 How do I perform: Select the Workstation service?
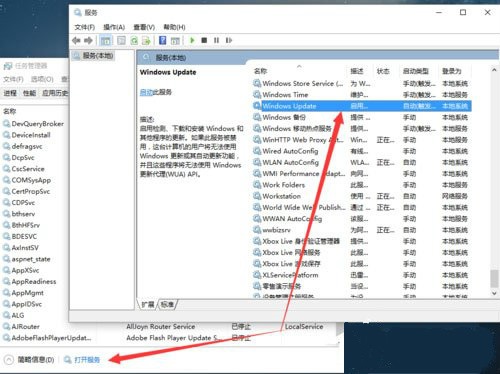(362, 196)
